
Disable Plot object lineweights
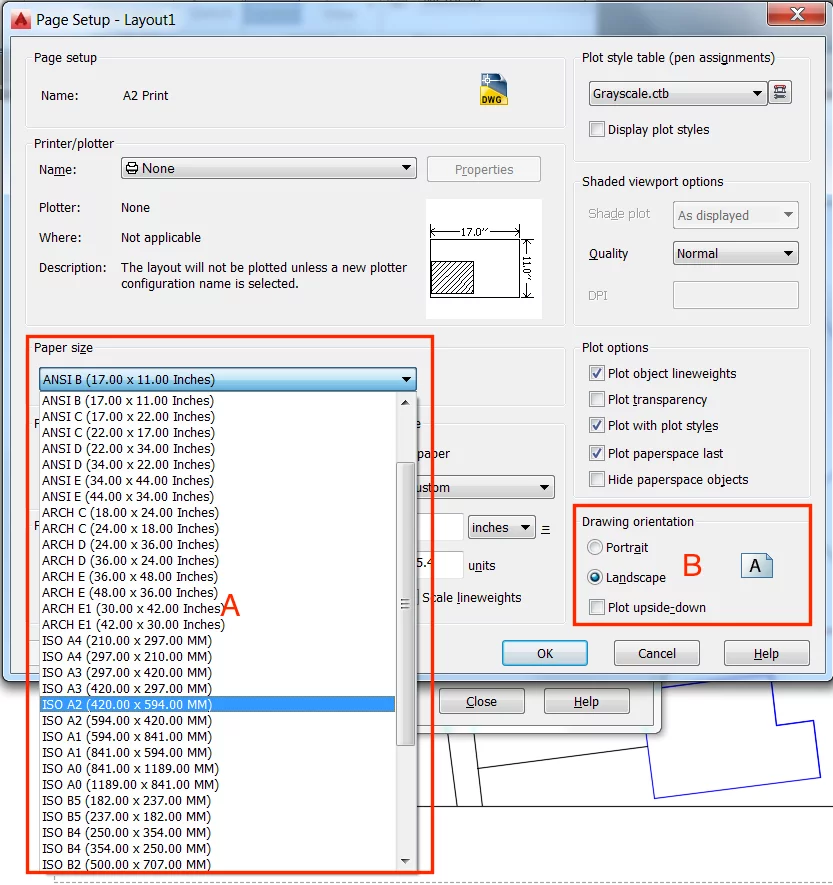pos(597,373)
